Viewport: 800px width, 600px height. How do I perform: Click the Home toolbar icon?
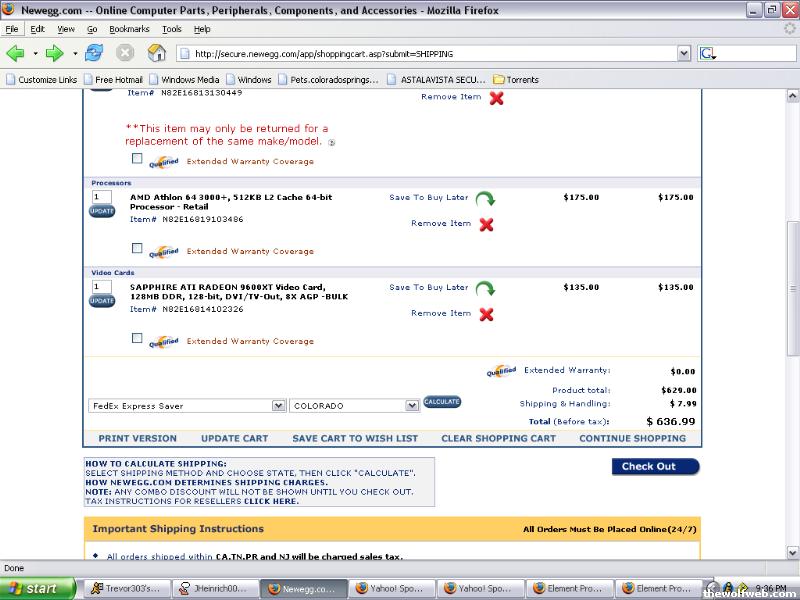[156, 52]
